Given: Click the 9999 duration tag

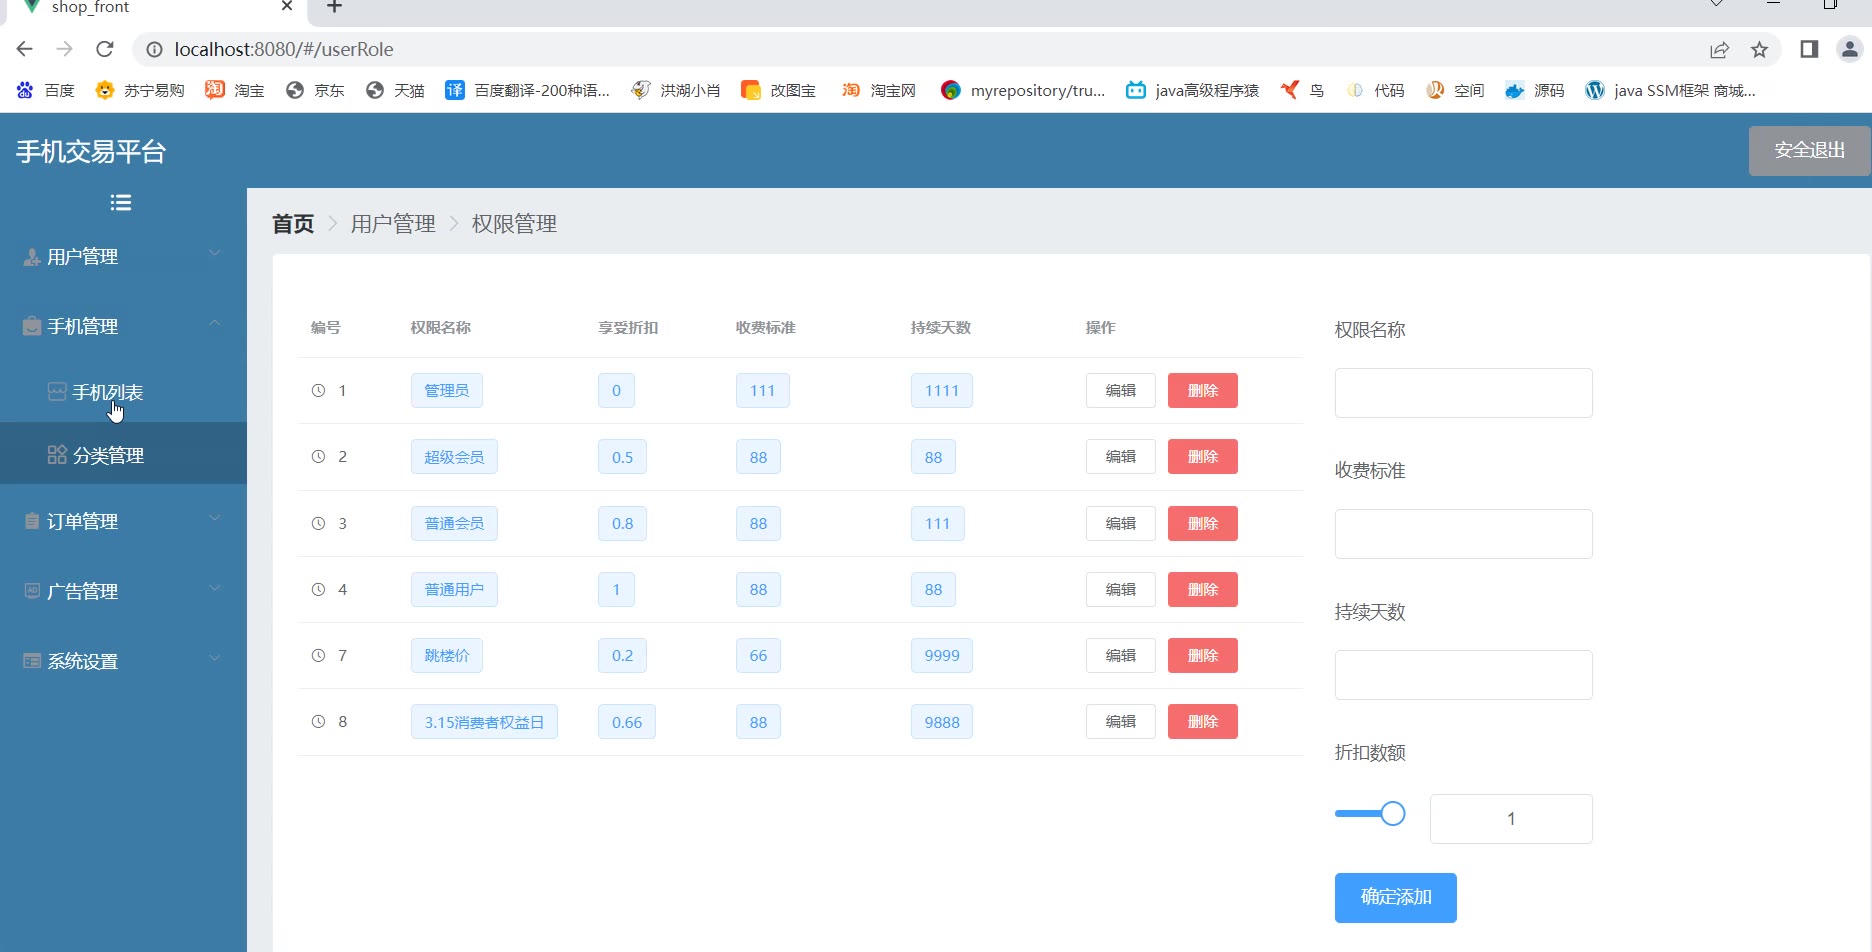Looking at the screenshot, I should 942,656.
